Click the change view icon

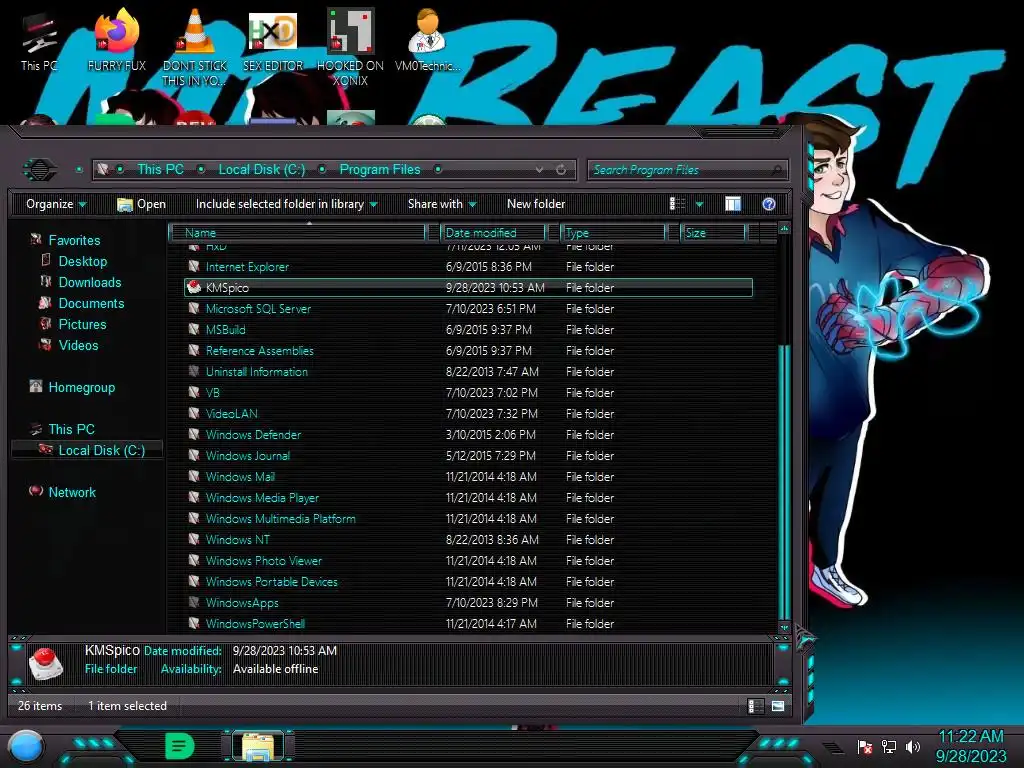tap(678, 204)
